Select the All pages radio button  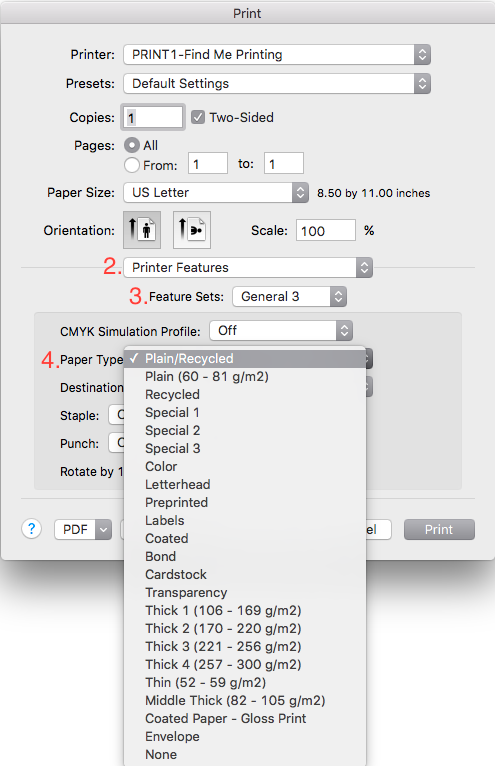[x=132, y=145]
